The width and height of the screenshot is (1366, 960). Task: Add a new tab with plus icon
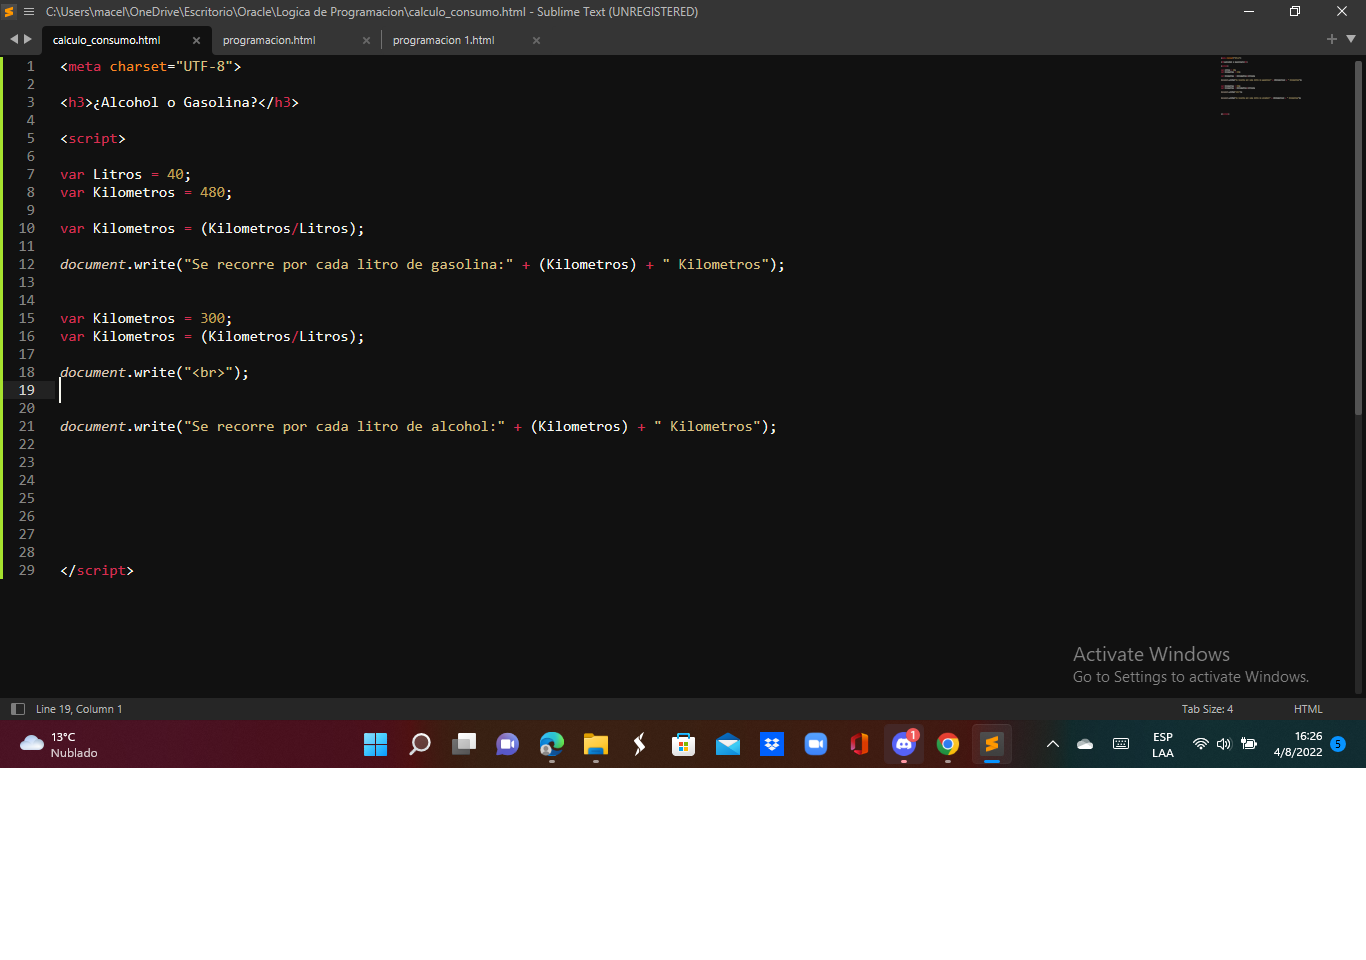click(1332, 39)
